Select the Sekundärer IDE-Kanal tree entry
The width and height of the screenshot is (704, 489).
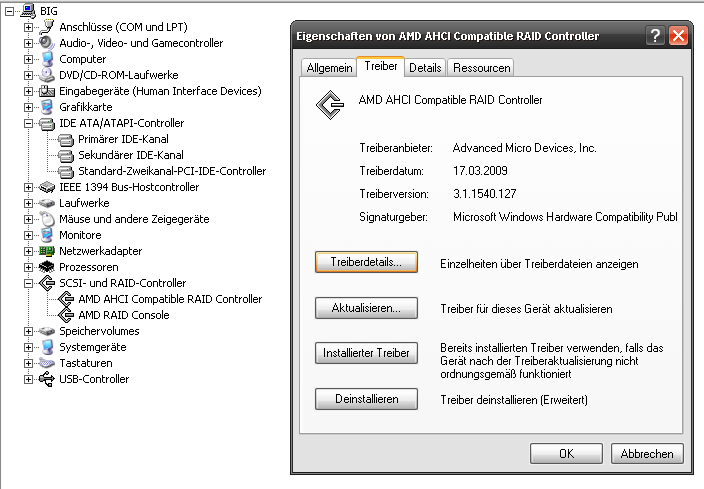(131, 155)
